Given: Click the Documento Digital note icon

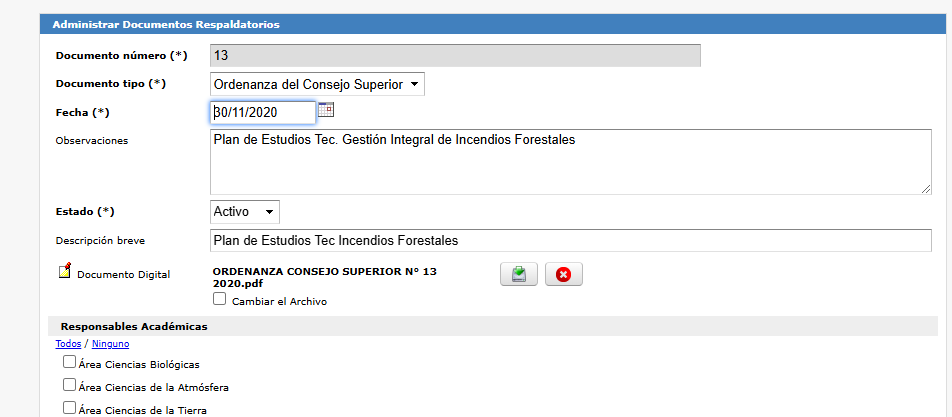Looking at the screenshot, I should (65, 271).
